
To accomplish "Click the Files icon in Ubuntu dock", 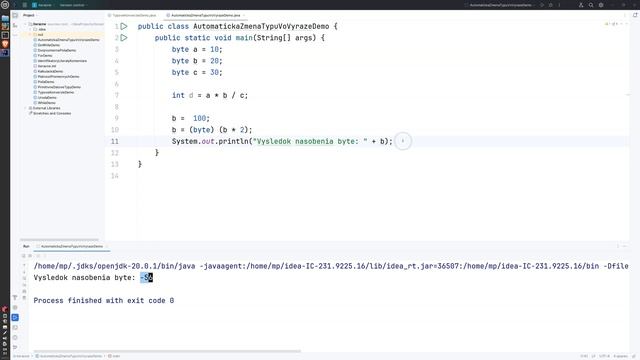I will point(5,18).
